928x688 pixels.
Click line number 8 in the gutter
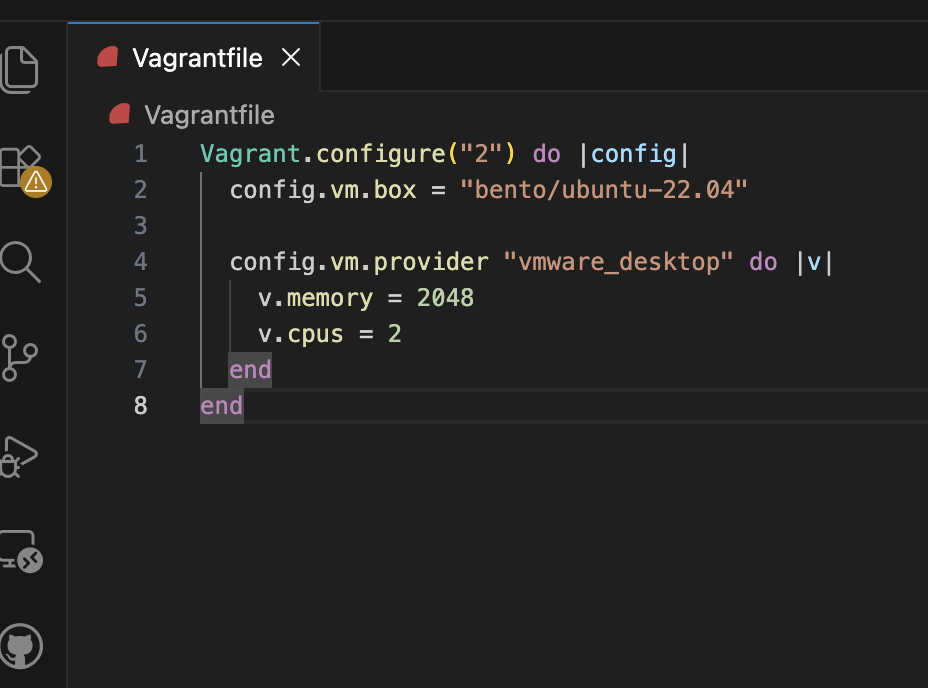(140, 405)
